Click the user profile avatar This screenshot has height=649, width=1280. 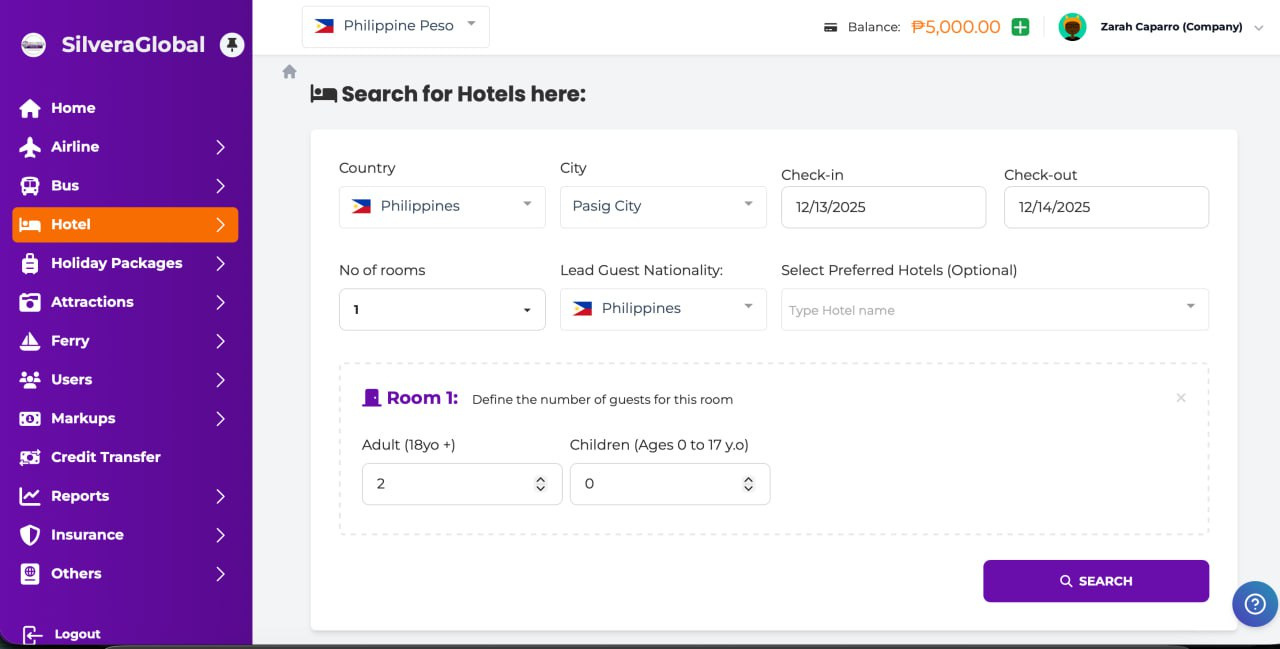(1072, 27)
